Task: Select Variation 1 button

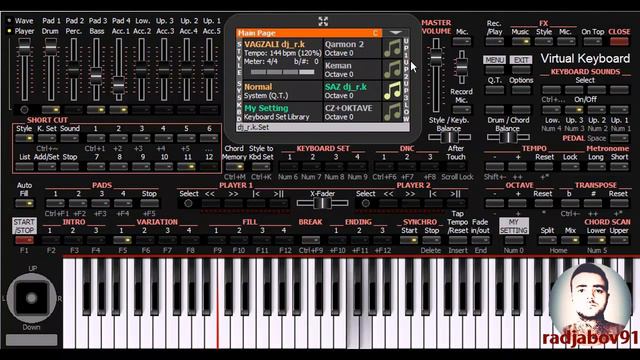Action: click(122, 240)
